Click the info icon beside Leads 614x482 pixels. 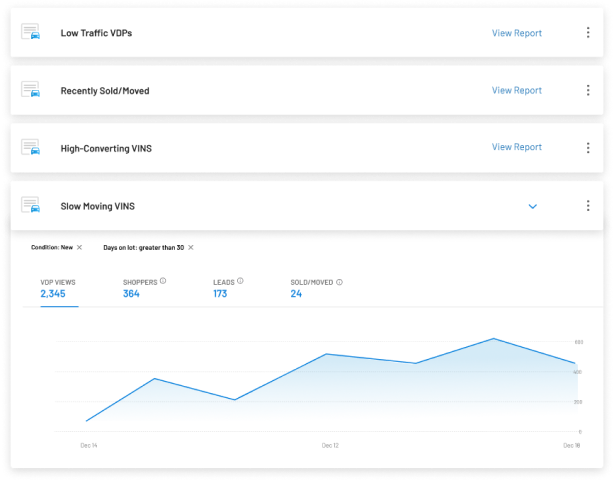click(x=240, y=281)
